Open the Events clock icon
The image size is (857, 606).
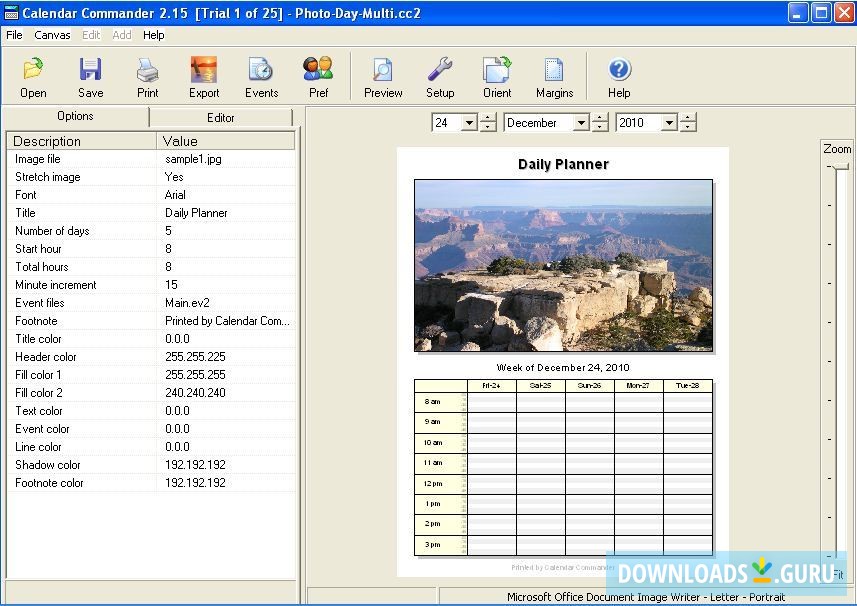coord(261,70)
